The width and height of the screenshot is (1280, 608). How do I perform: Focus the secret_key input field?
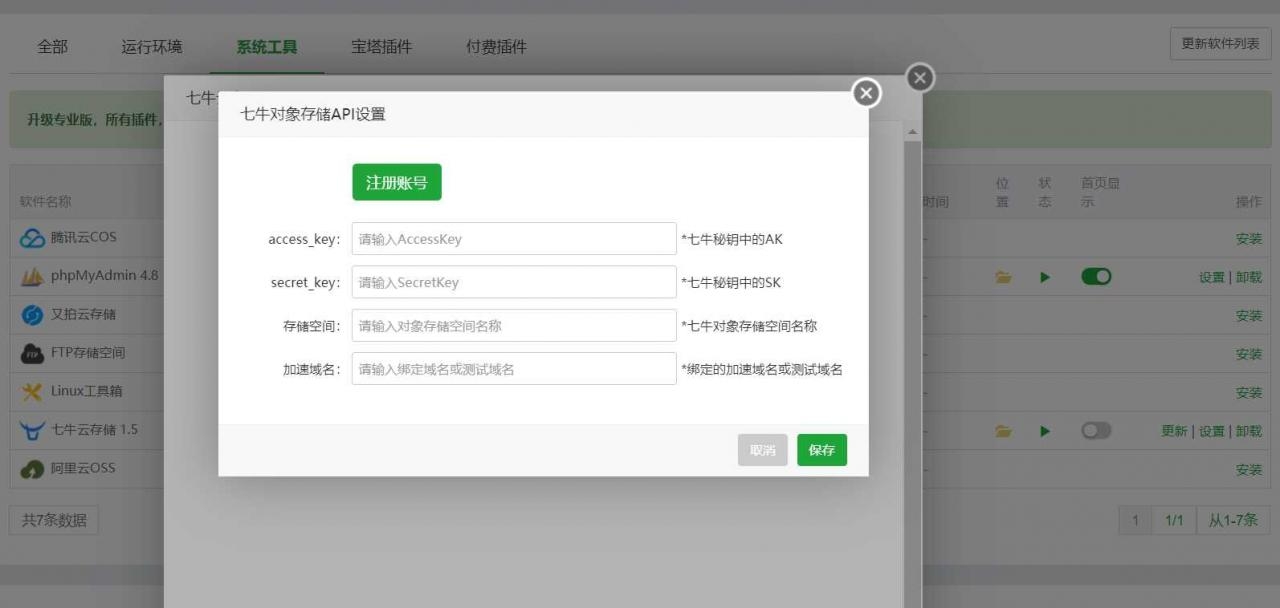[x=514, y=282]
